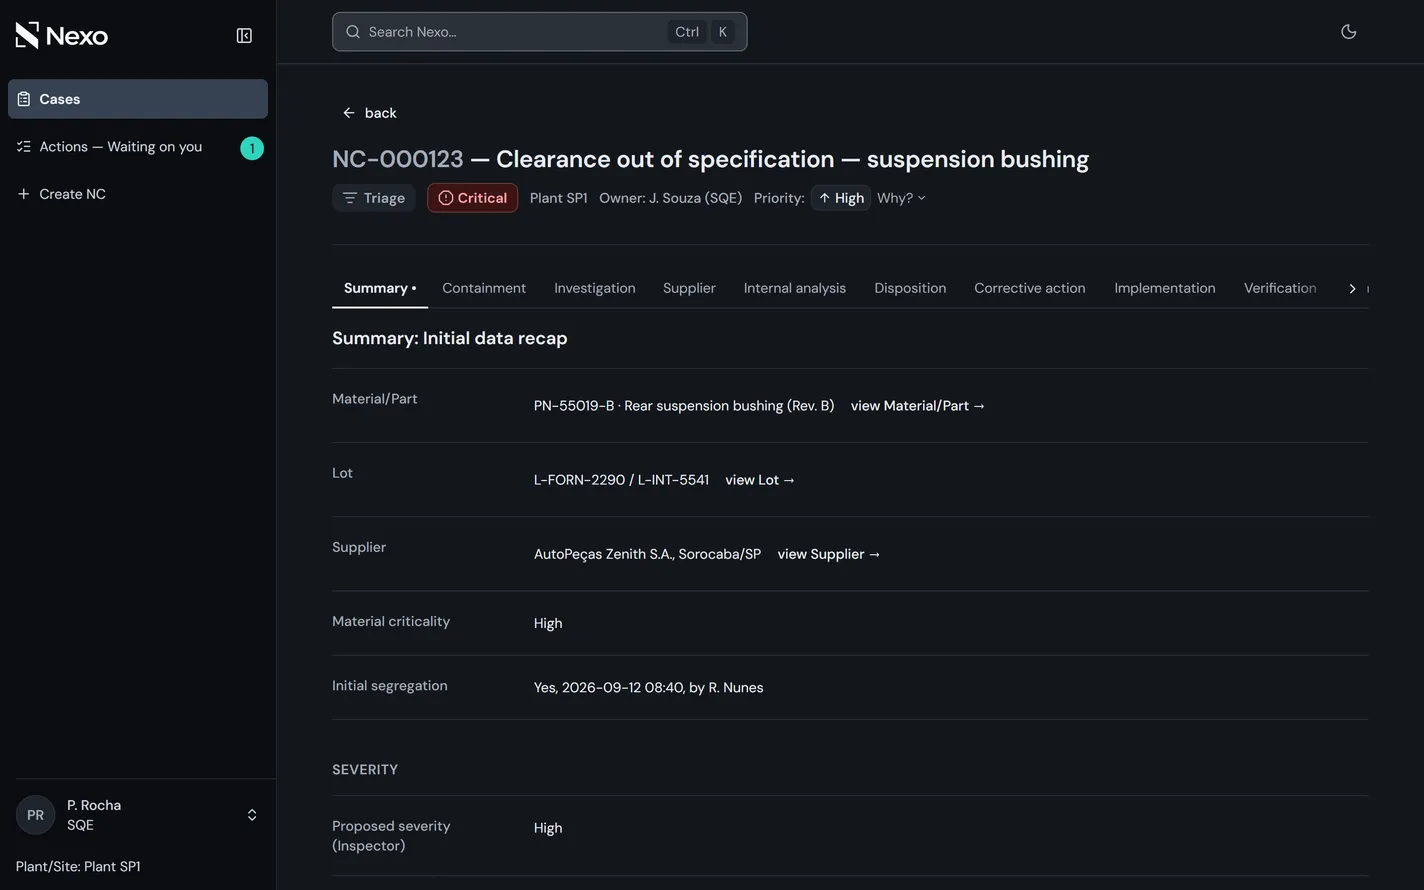Screen dimensions: 1424x890
Task: Open the Cases section
Action: click(x=138, y=99)
